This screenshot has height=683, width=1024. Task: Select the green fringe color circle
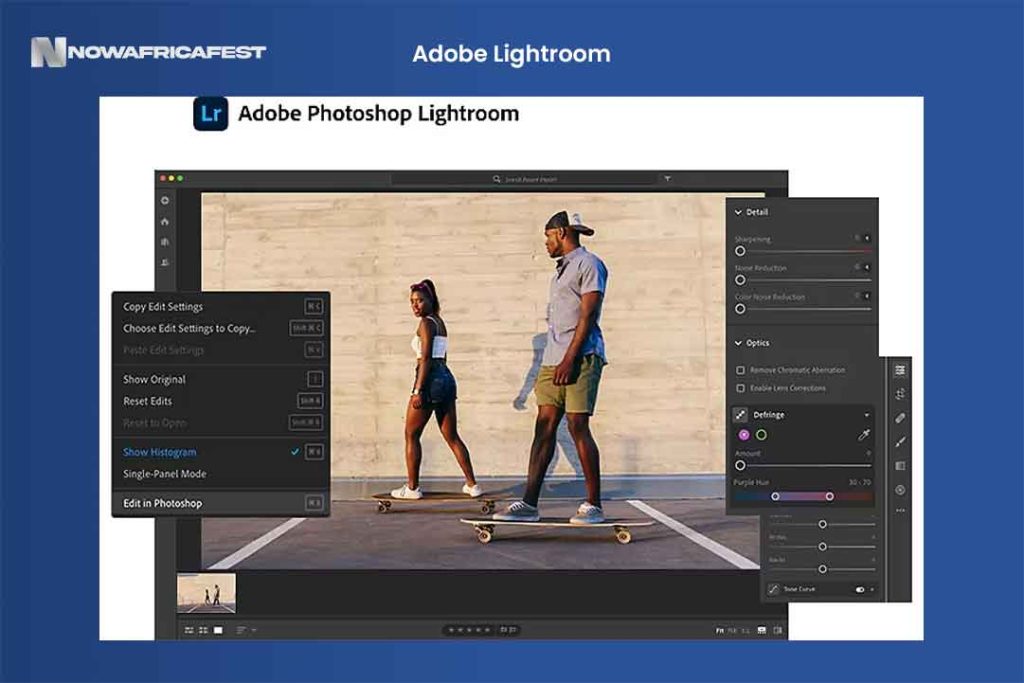(761, 435)
